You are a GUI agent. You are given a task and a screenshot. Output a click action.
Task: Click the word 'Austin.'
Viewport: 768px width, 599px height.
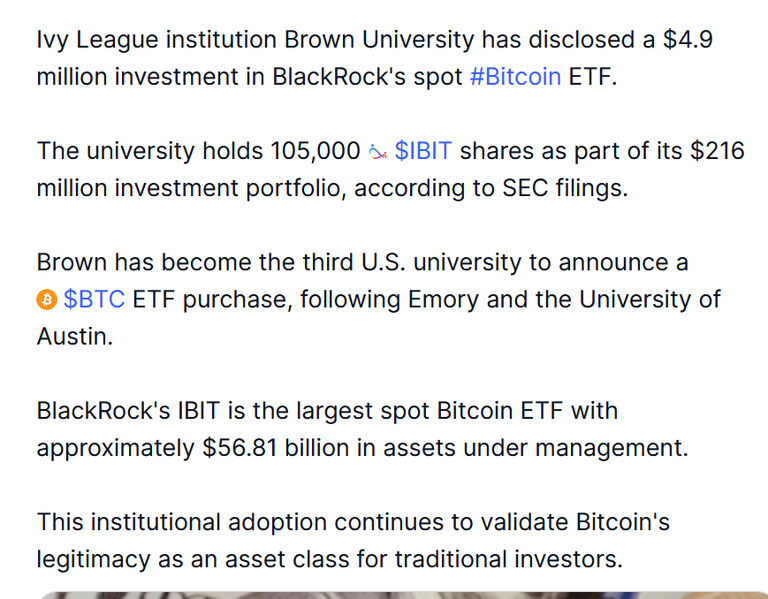pos(75,336)
